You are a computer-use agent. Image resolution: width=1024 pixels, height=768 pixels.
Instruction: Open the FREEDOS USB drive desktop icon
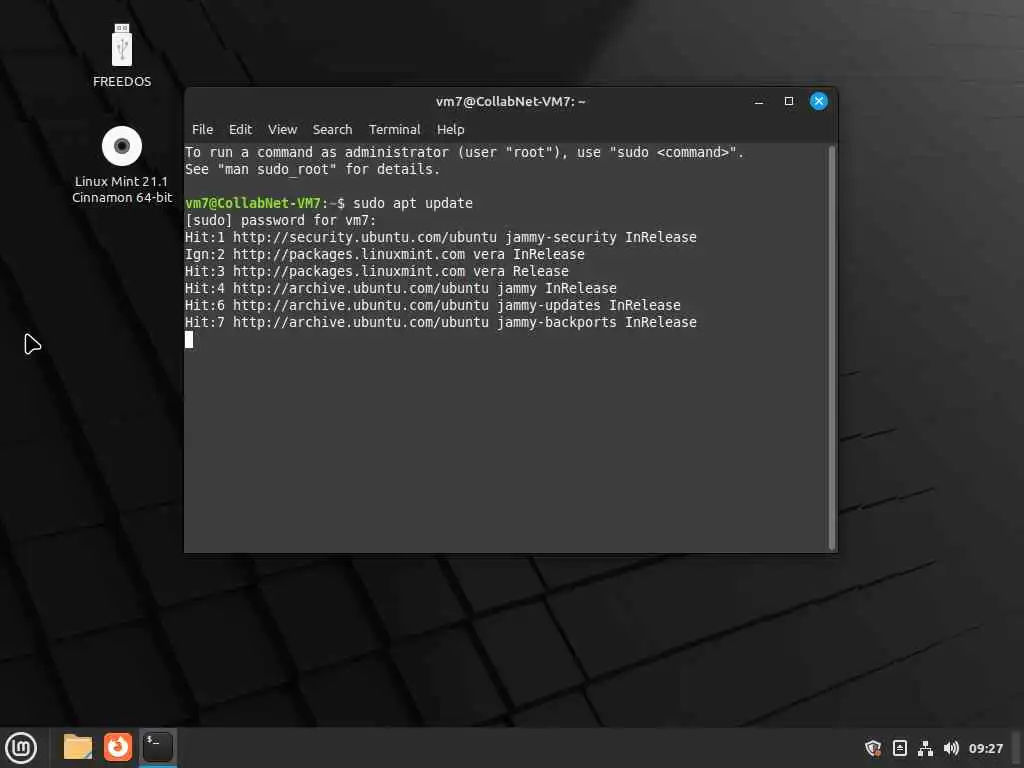(x=121, y=55)
